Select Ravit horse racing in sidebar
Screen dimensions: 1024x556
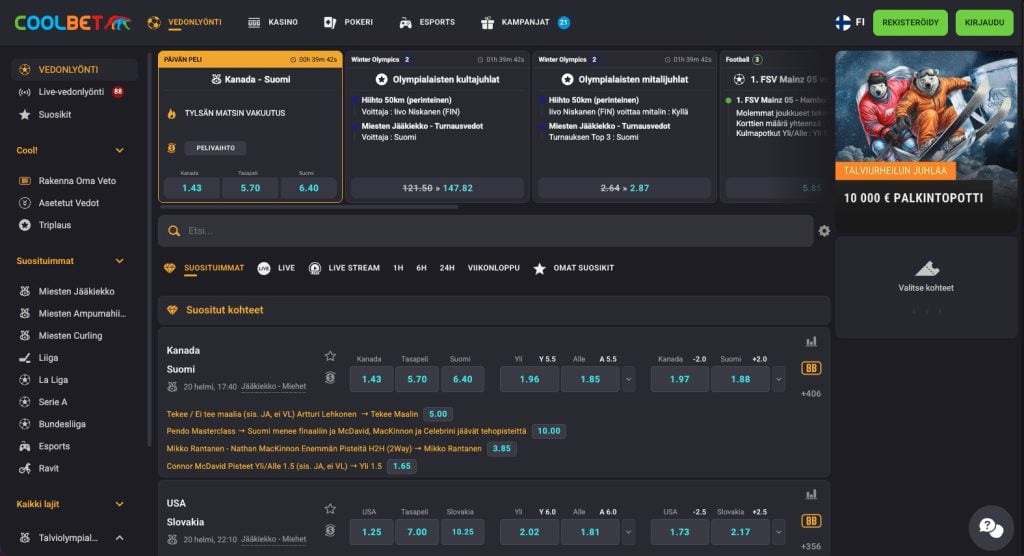[x=48, y=468]
